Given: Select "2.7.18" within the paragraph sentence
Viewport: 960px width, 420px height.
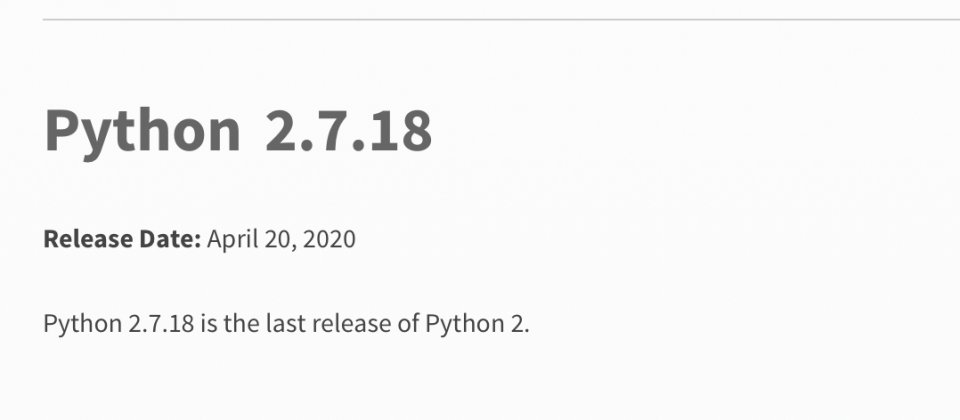Looking at the screenshot, I should click(162, 323).
